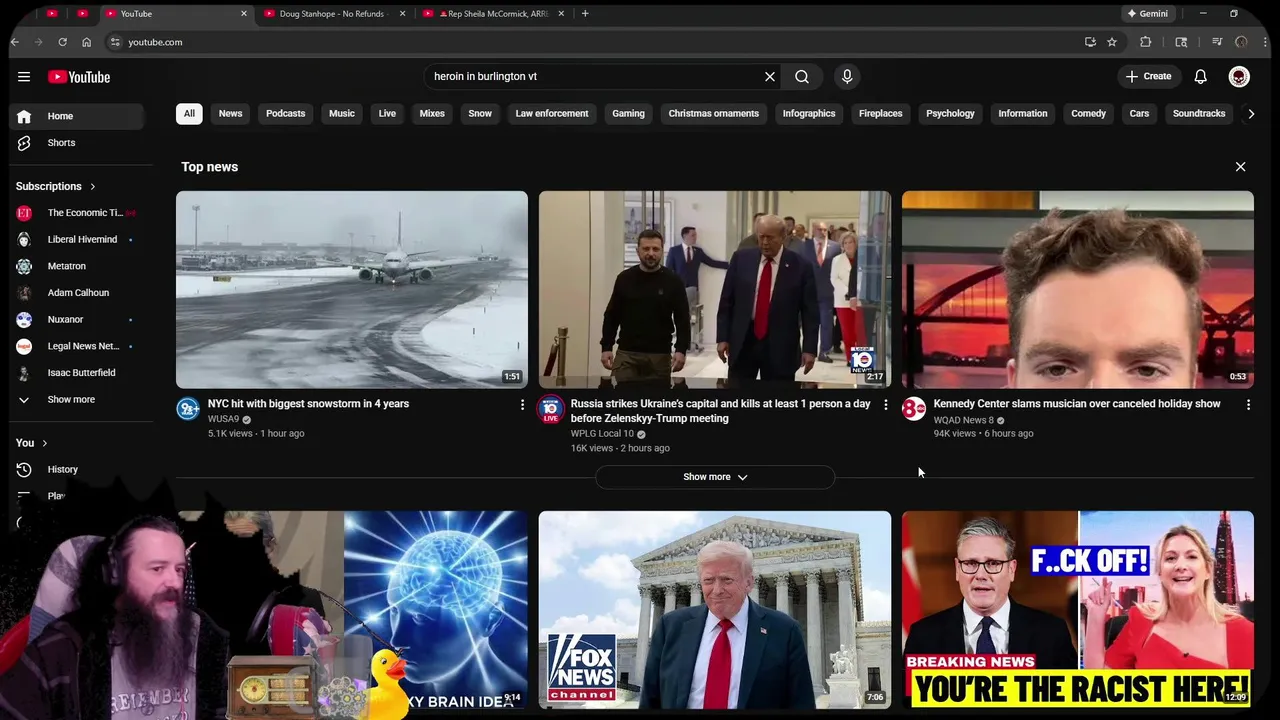The height and width of the screenshot is (720, 1280).
Task: Click the WPLG Local 10 channel avatar
Action: 551,409
